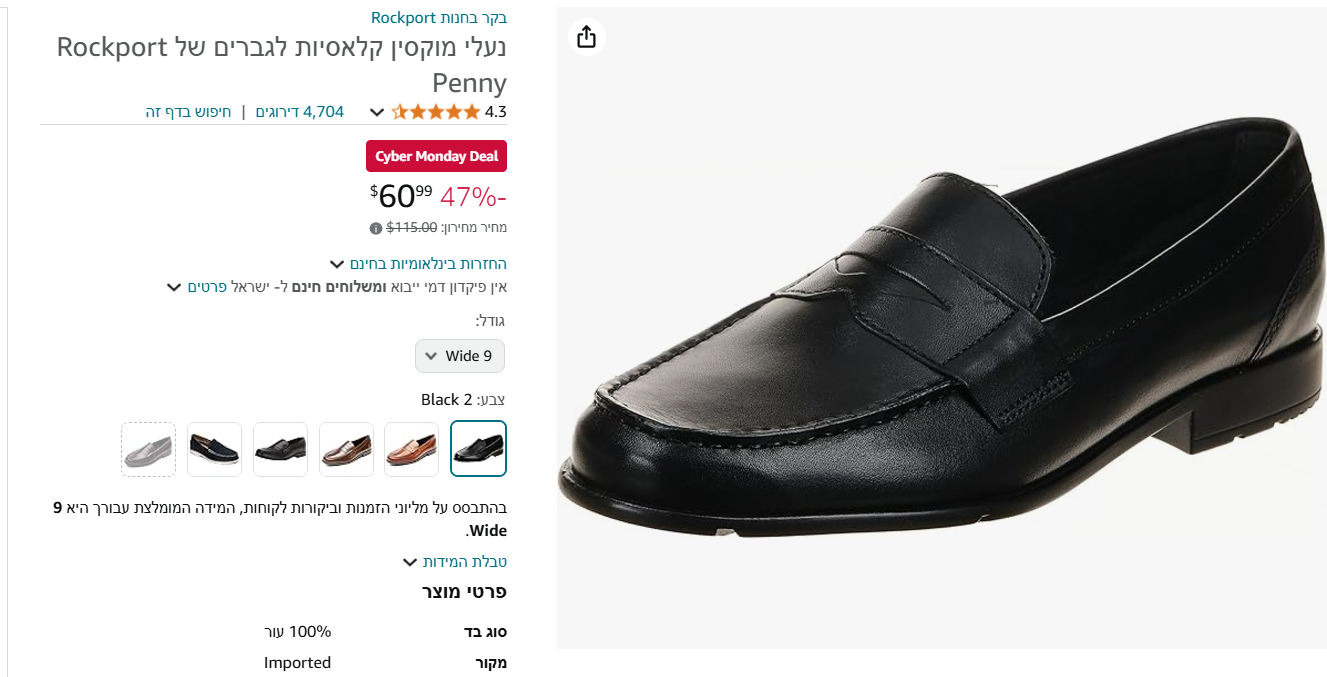Open the 4,704 ratings link
The width and height of the screenshot is (1327, 677).
point(300,112)
